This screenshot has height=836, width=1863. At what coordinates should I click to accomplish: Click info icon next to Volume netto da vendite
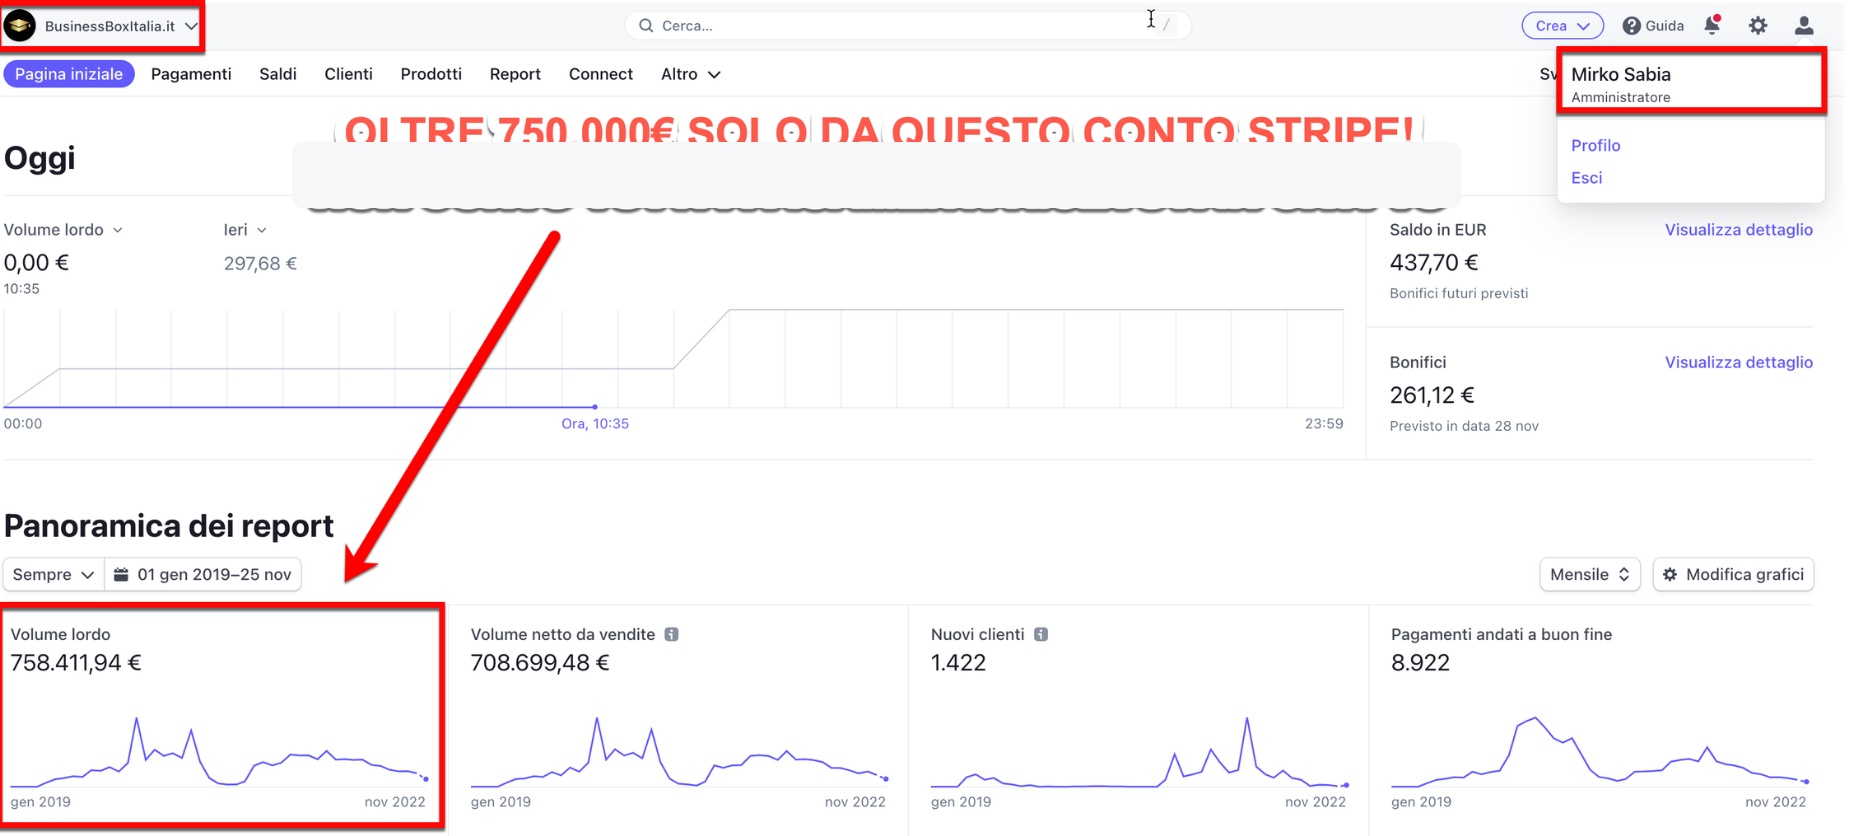[x=671, y=634]
